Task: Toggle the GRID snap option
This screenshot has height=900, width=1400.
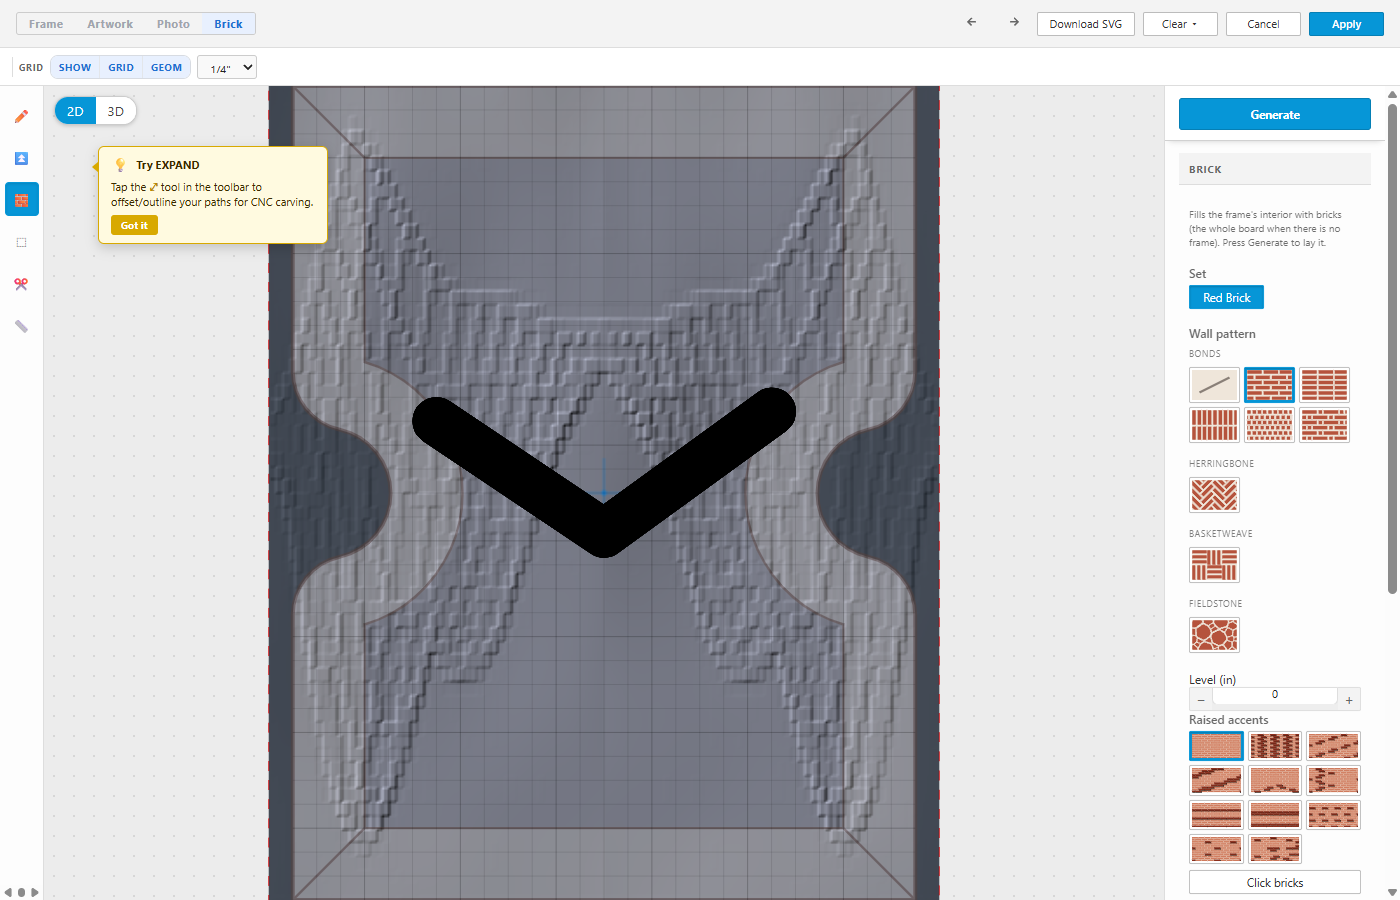Action: [x=121, y=67]
